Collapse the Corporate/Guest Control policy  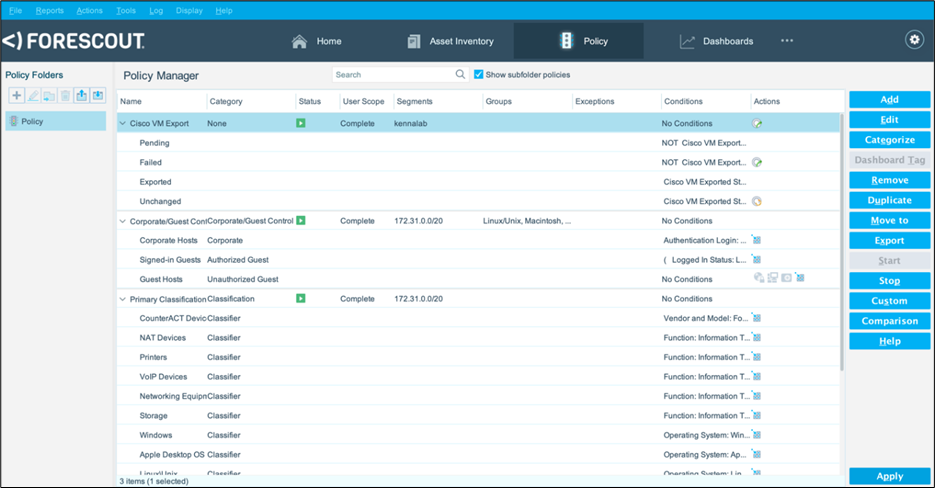click(123, 221)
